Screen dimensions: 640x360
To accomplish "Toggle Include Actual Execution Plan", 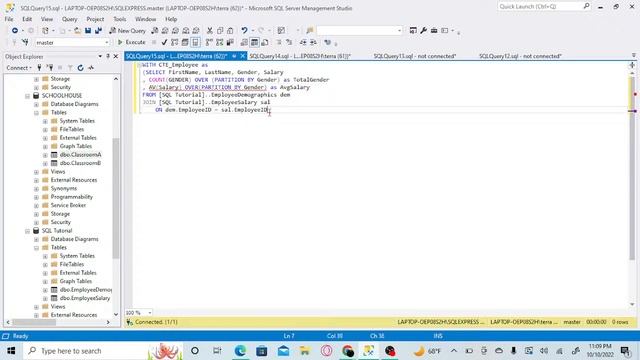I will (x=209, y=42).
